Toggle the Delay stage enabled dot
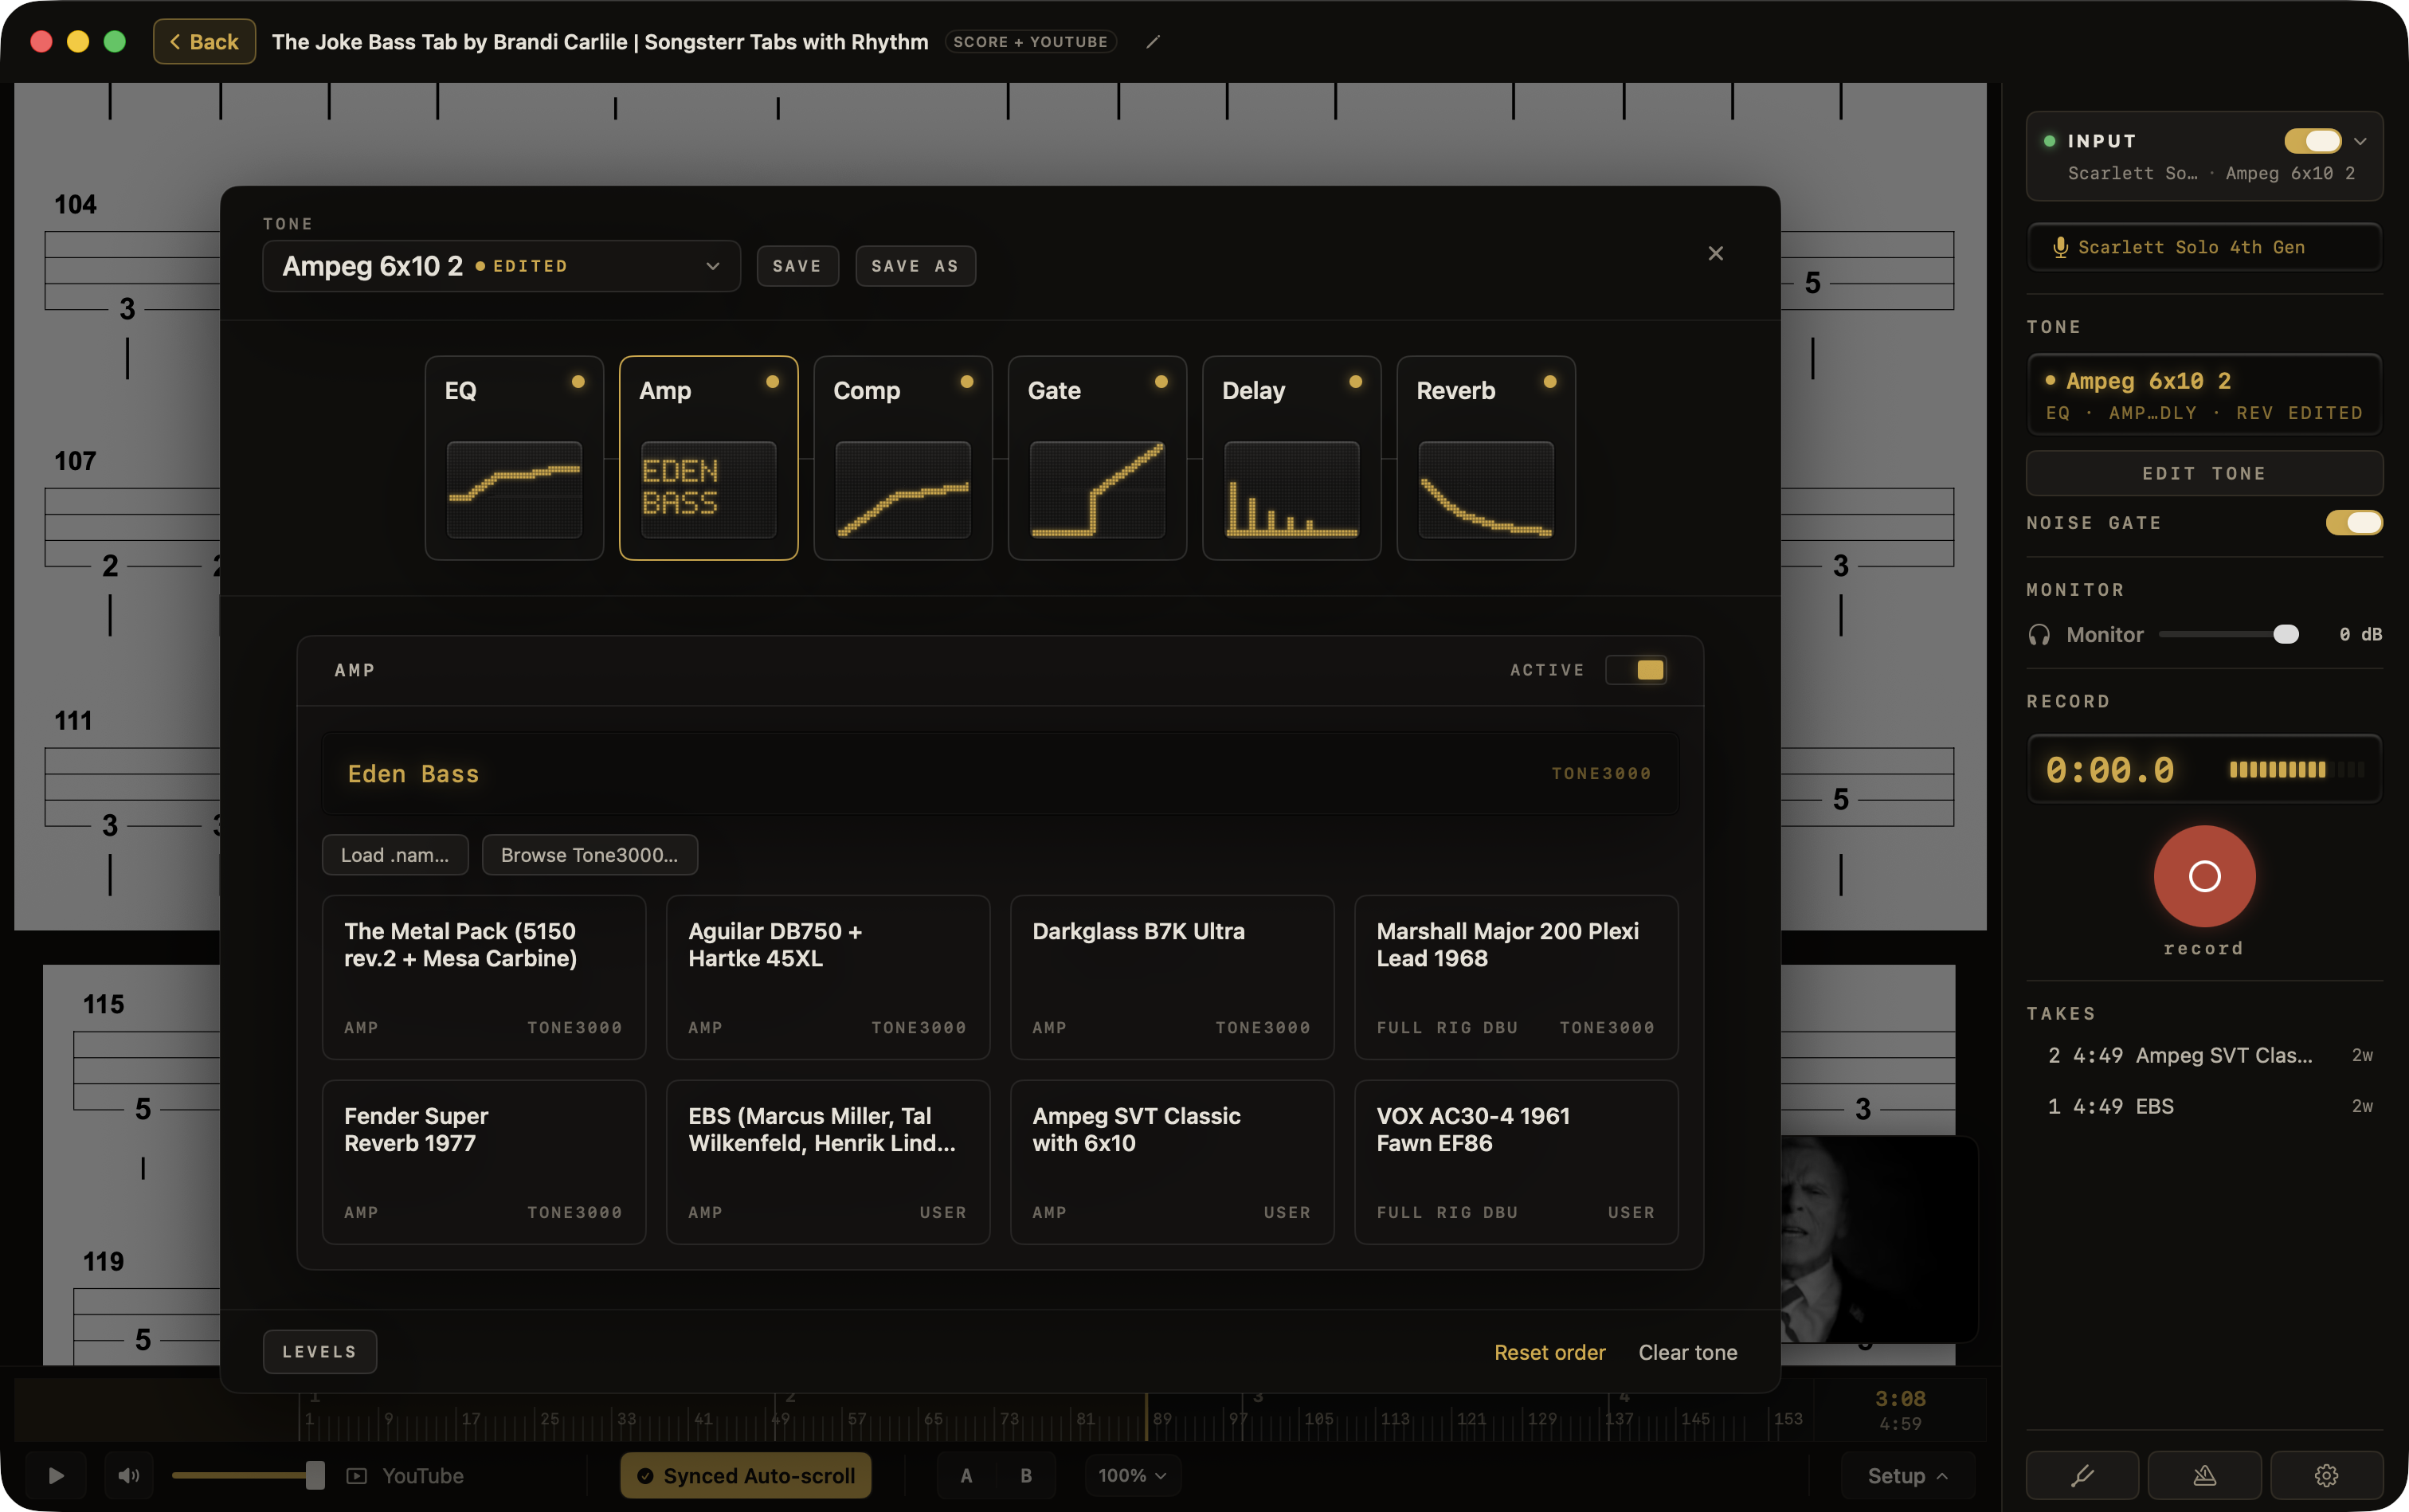The image size is (2409, 1512). click(1355, 381)
